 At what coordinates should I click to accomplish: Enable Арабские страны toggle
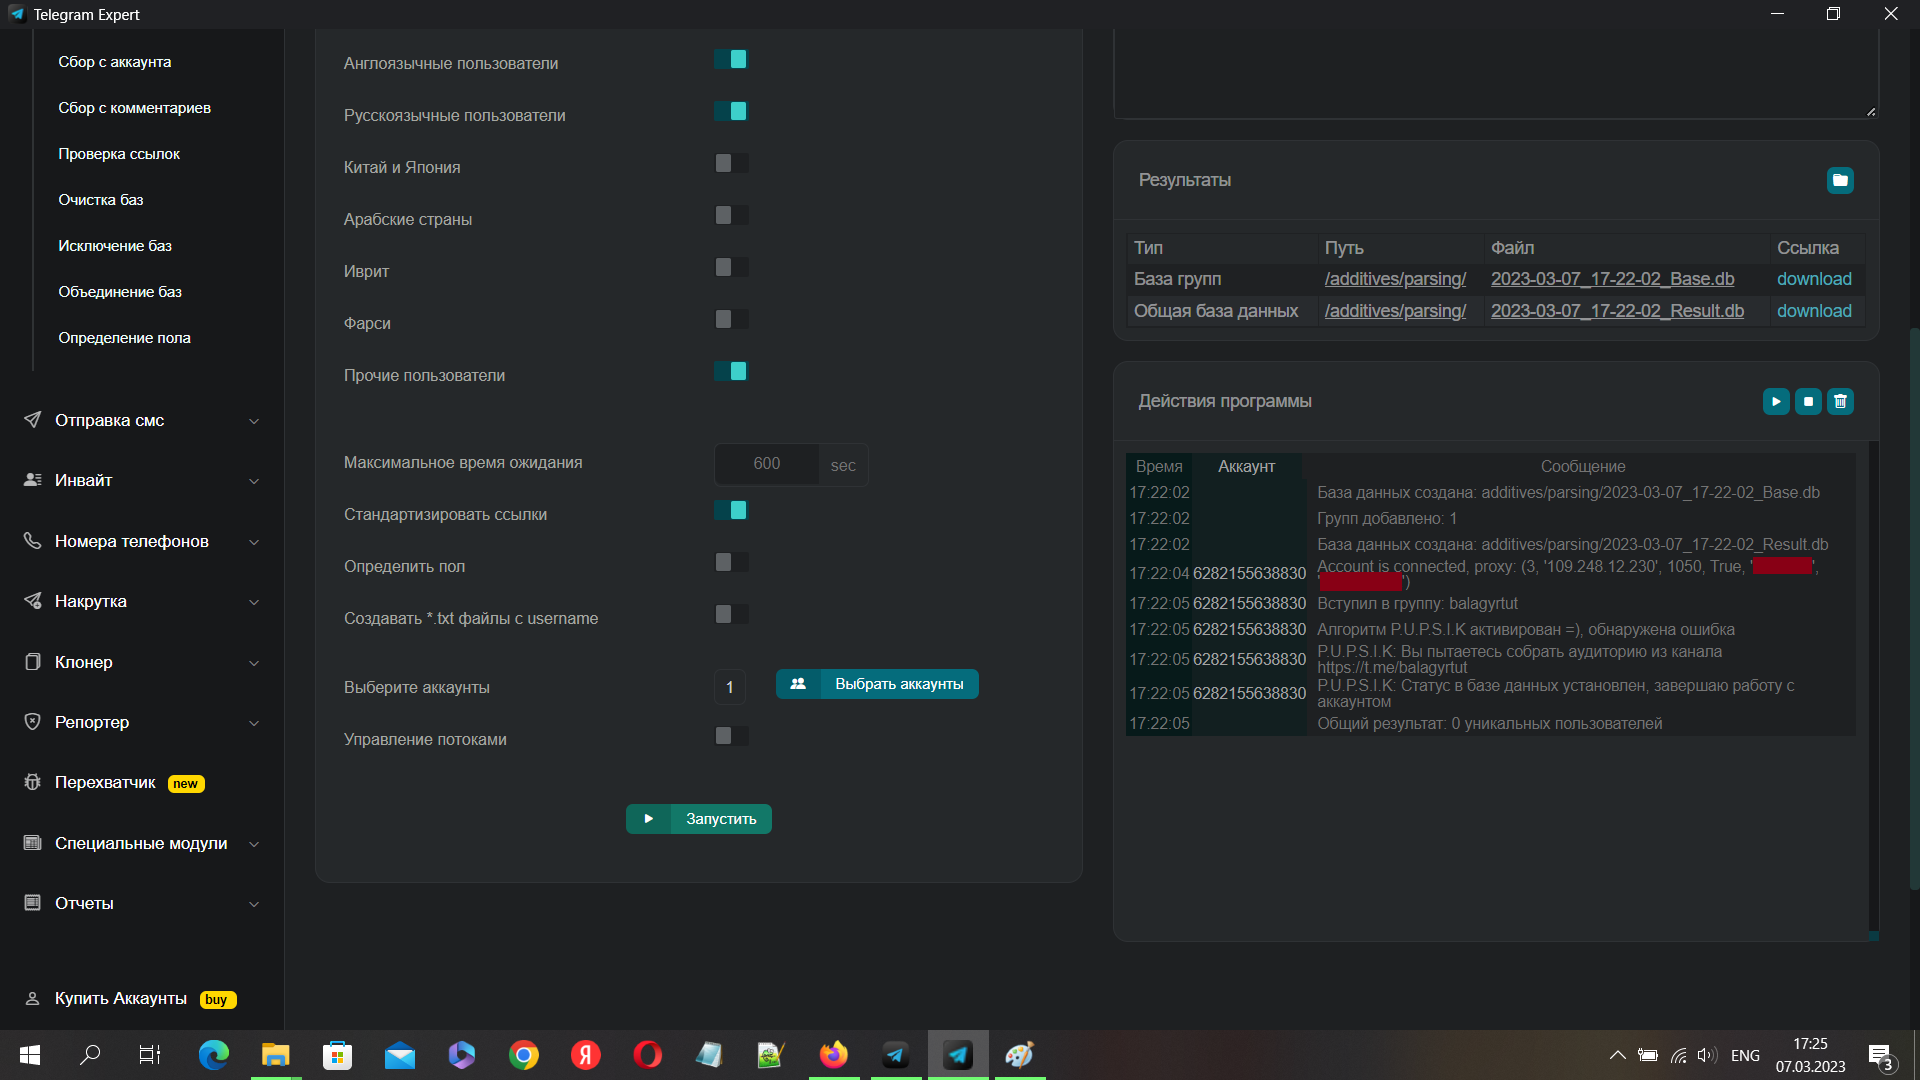tap(731, 215)
